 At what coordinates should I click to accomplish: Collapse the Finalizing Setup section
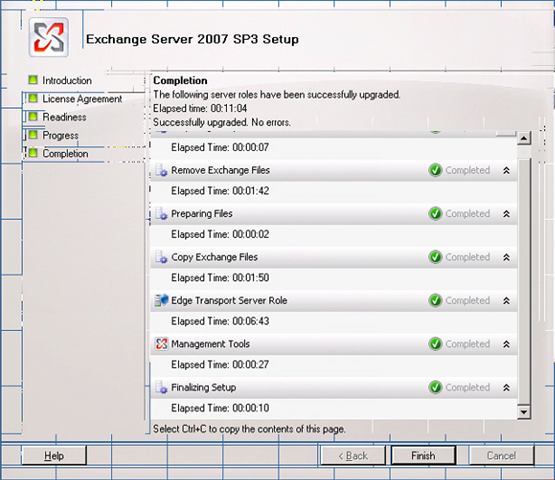coord(507,388)
